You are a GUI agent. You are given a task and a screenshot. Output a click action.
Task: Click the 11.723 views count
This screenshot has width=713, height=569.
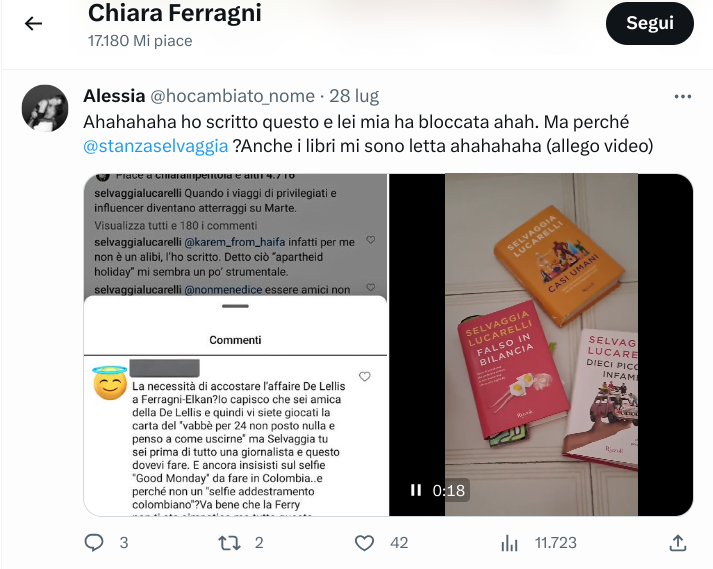click(556, 543)
